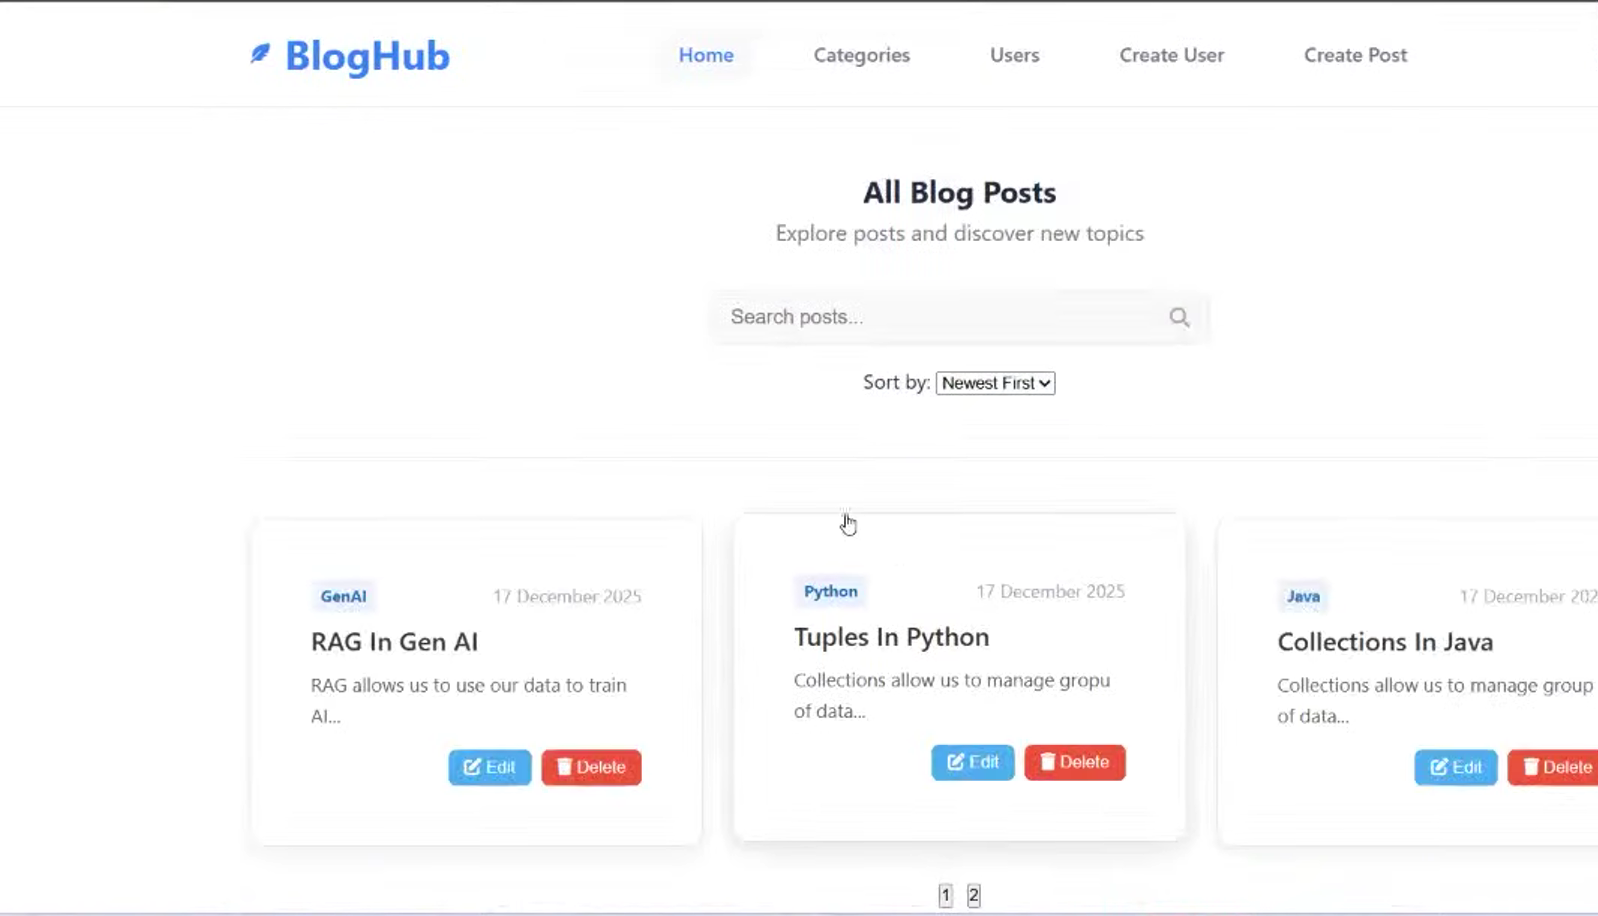Focus the Search posts input field
Screen dimensions: 1598x916
coord(959,317)
